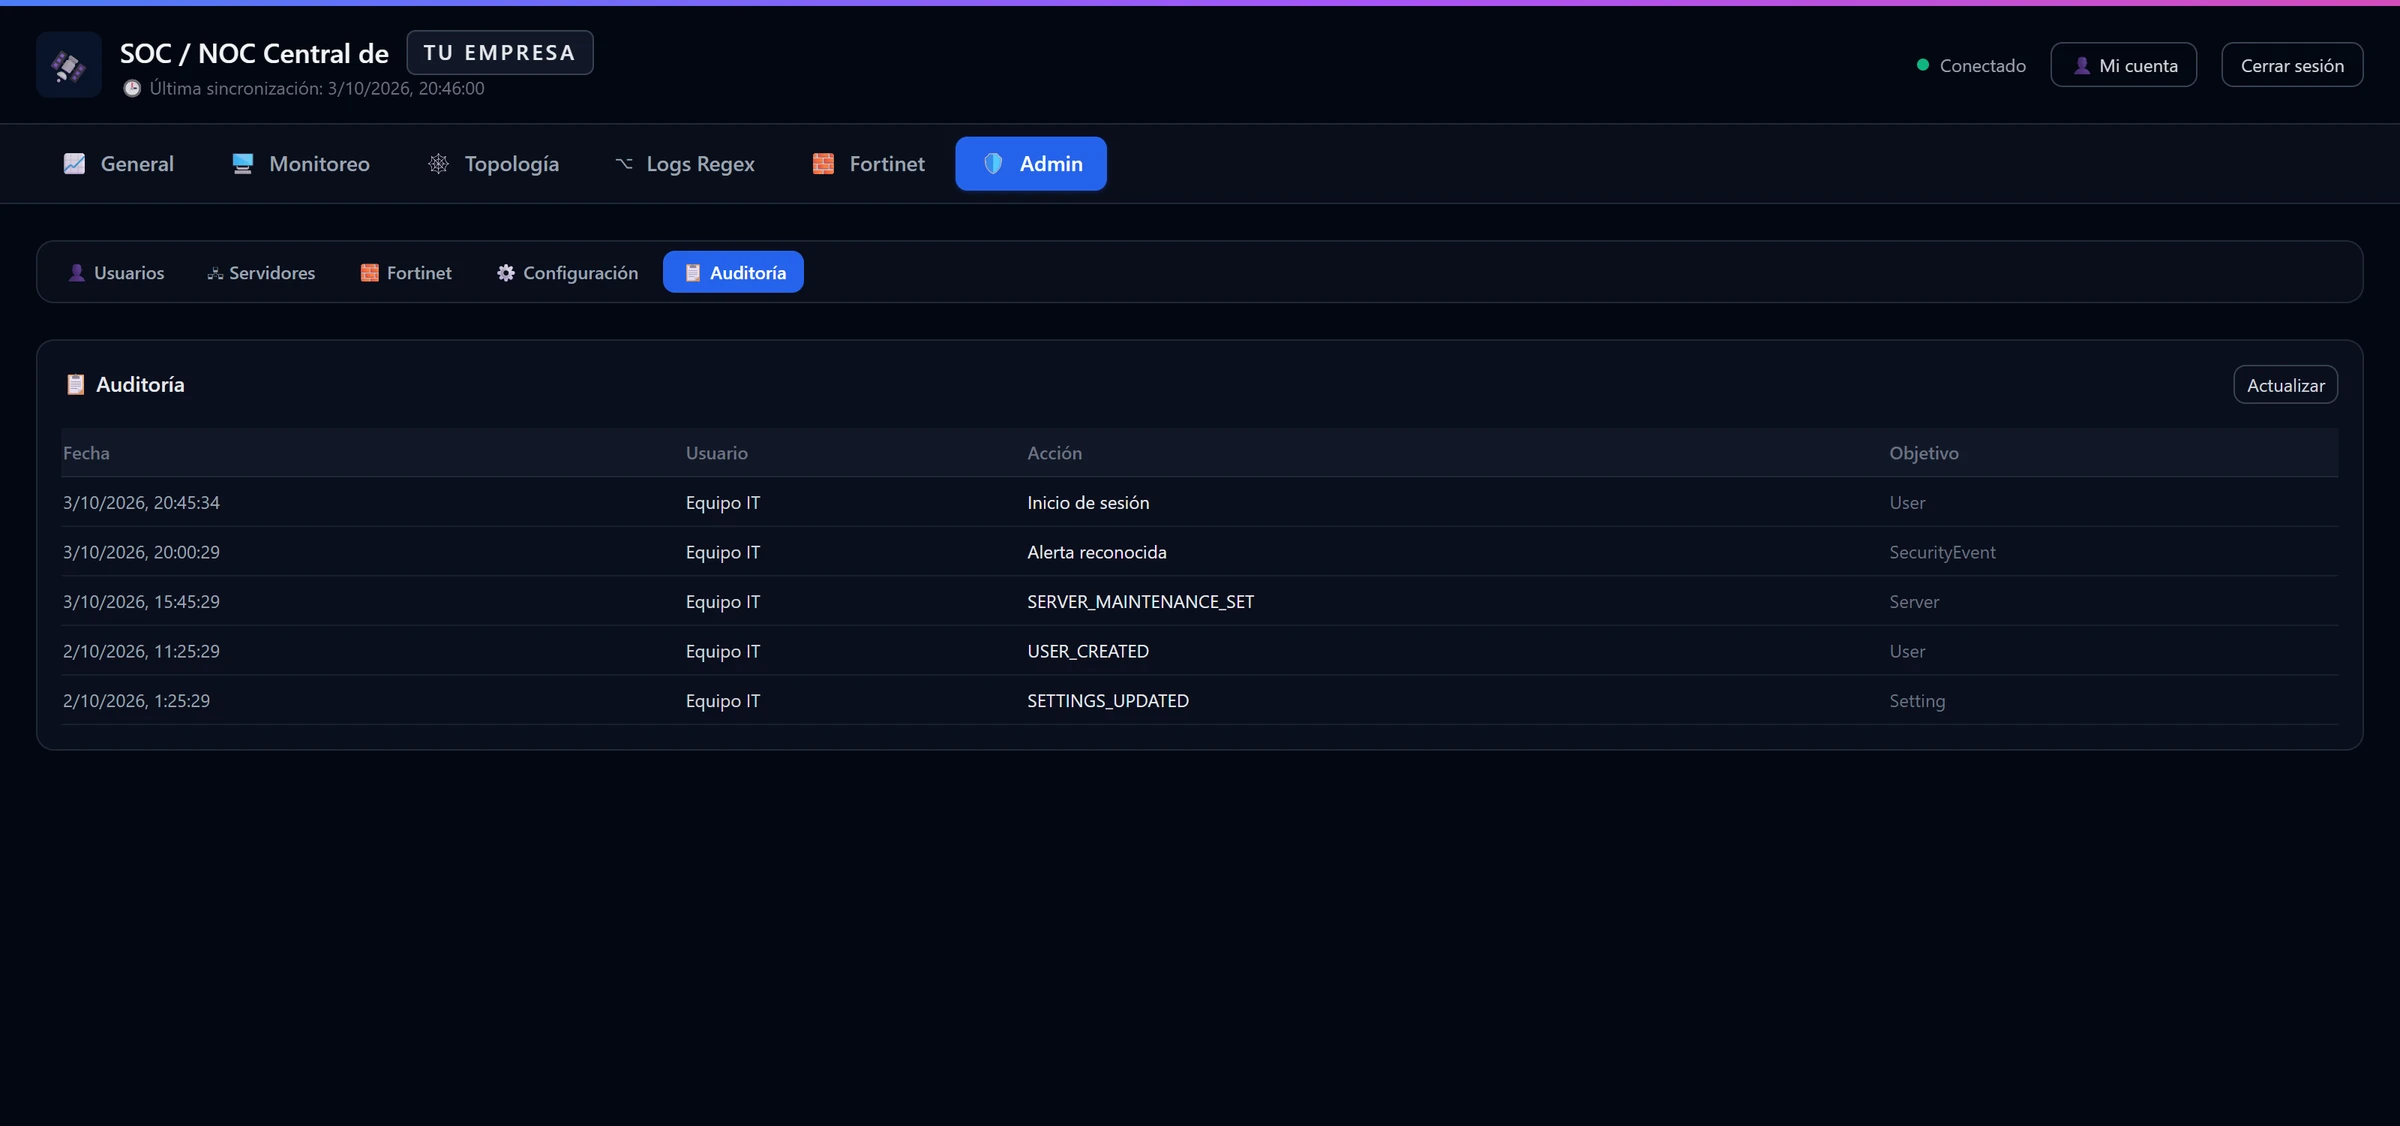Select the Auditoría sub-tab
The image size is (2400, 1126).
[x=733, y=273]
